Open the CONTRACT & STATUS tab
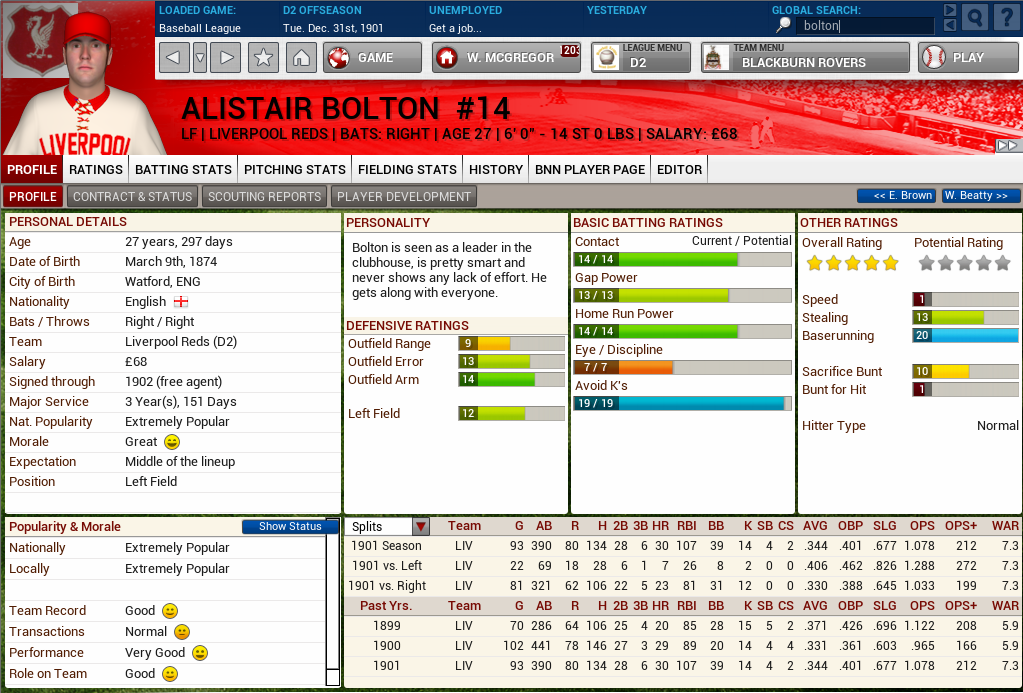This screenshot has width=1023, height=693. point(132,196)
